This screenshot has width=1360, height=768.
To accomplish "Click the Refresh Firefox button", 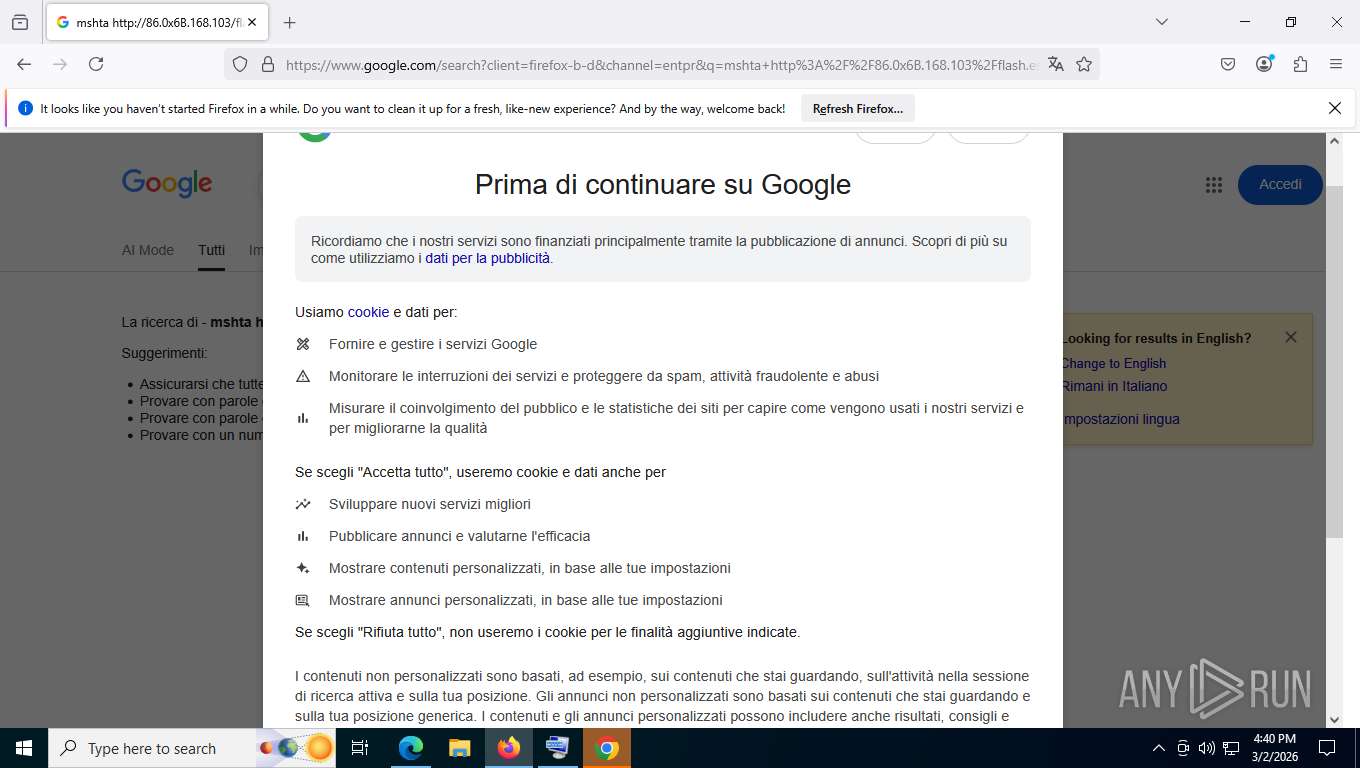I will 858,108.
